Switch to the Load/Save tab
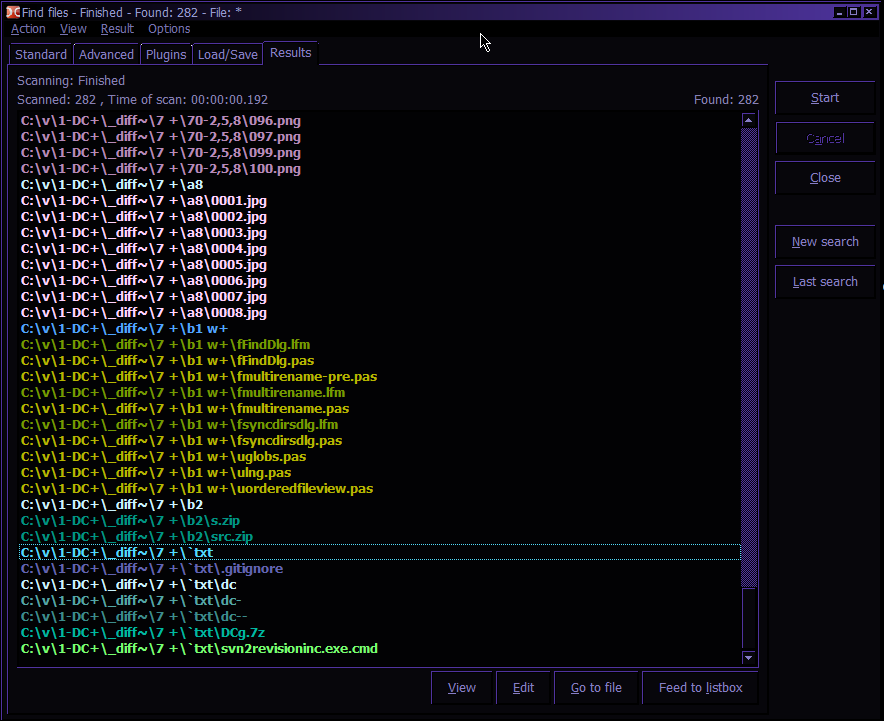The height and width of the screenshot is (721, 884). coord(227,55)
